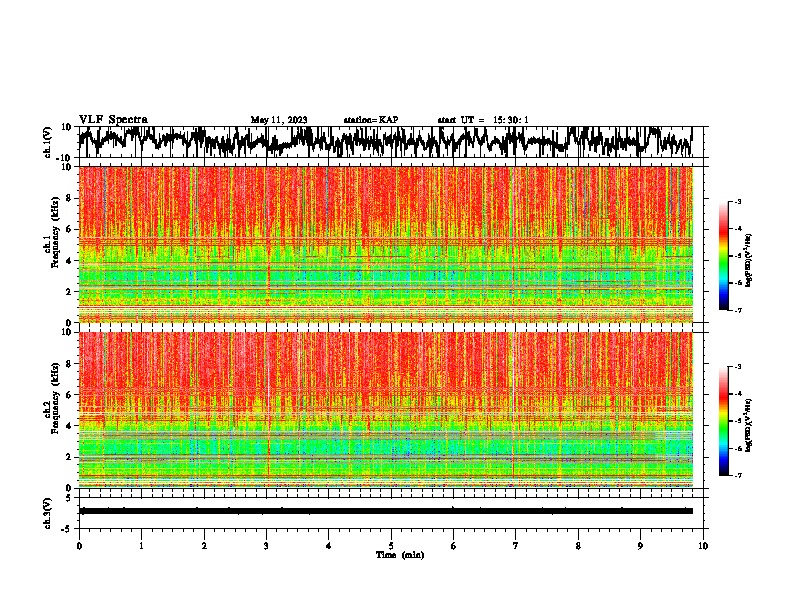Click the ch.2 colorbar '-7' label
The image size is (792, 612).
coord(738,475)
